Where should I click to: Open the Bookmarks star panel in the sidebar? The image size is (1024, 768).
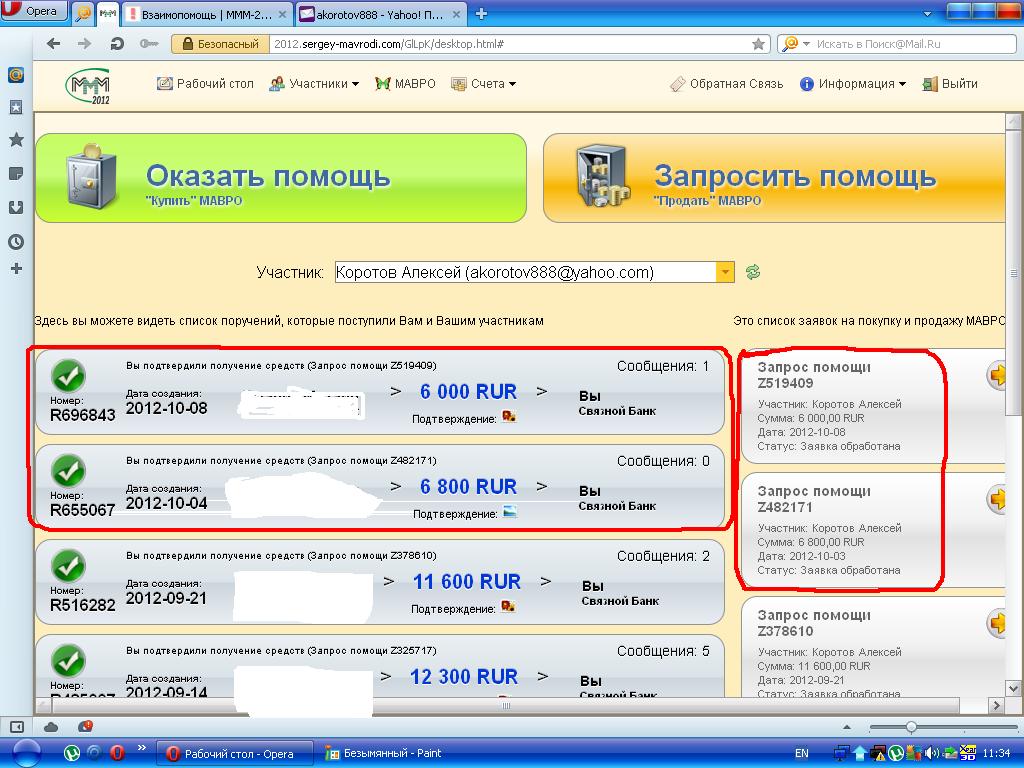click(16, 139)
